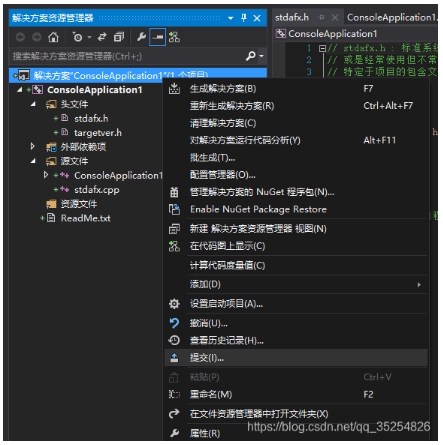Select stdafx.cpp in the tree
The height and width of the screenshot is (445, 443).
[97, 190]
